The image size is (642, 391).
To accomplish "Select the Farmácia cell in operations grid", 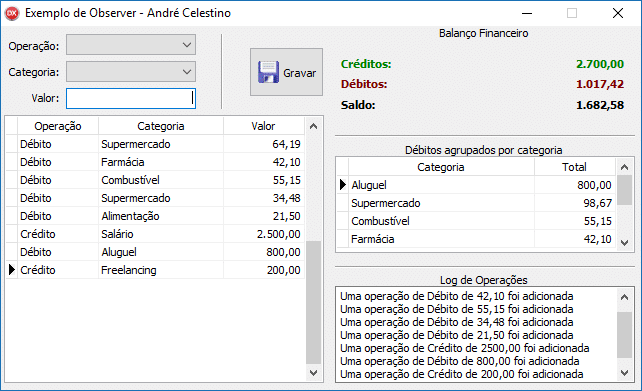I will (x=161, y=162).
